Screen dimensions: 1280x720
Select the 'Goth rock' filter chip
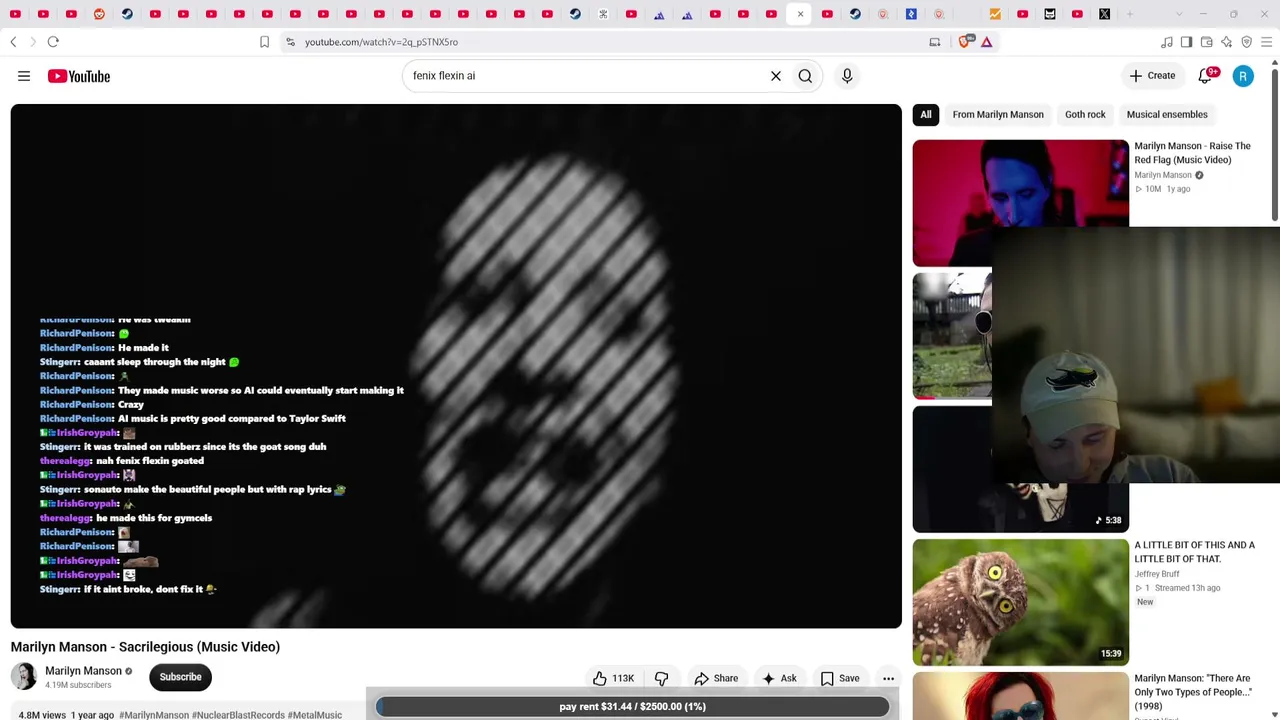1085,114
